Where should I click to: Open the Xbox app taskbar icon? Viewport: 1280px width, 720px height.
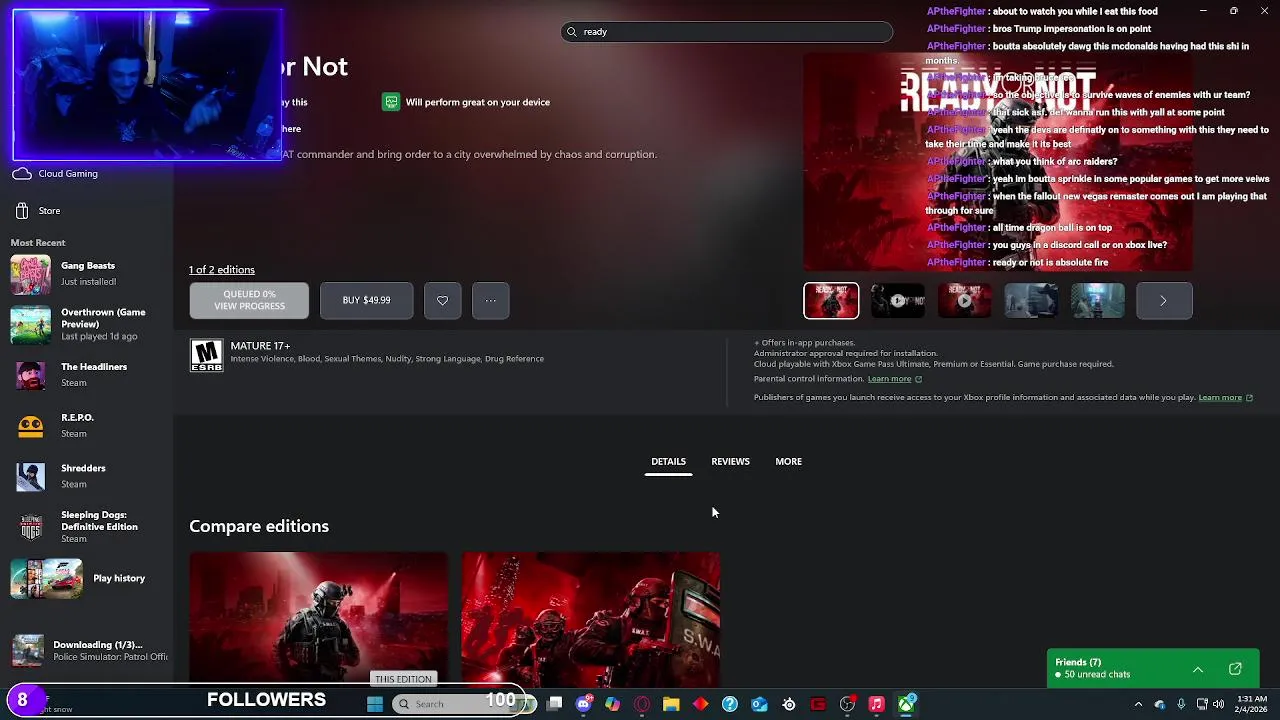(906, 704)
